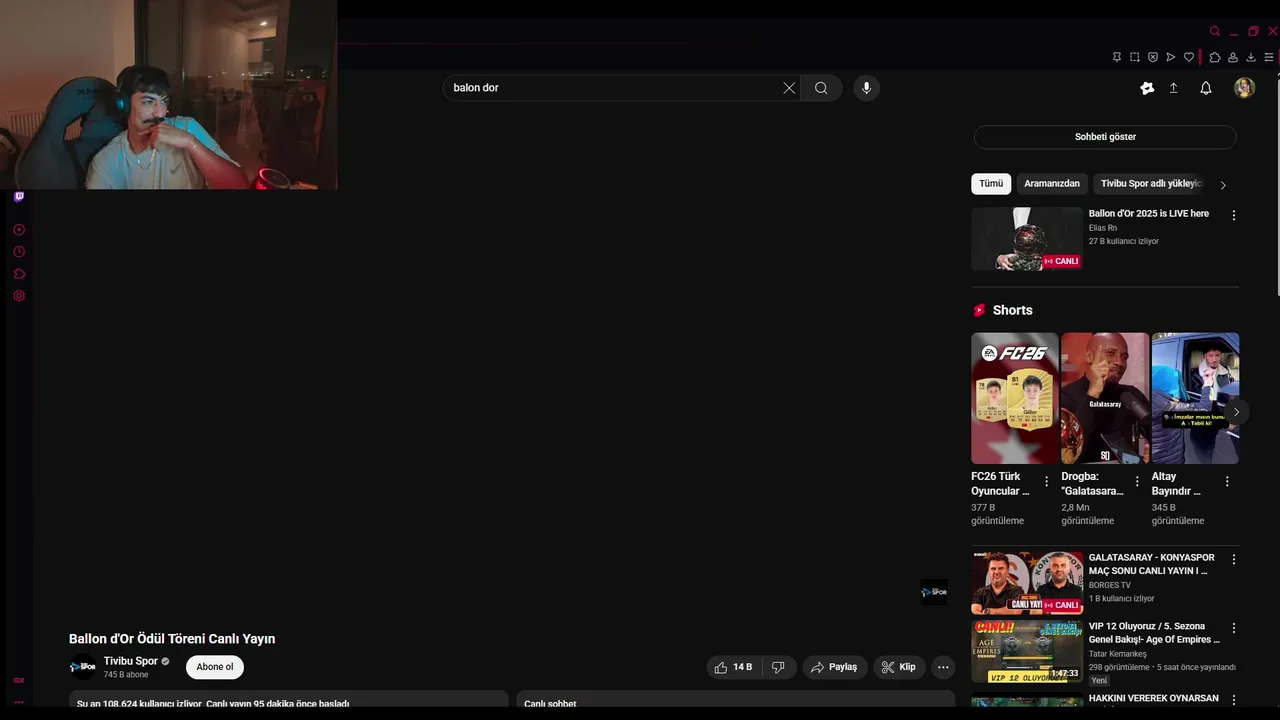The width and height of the screenshot is (1280, 720).
Task: Open browser history clock icon in sidebar
Action: [19, 252]
